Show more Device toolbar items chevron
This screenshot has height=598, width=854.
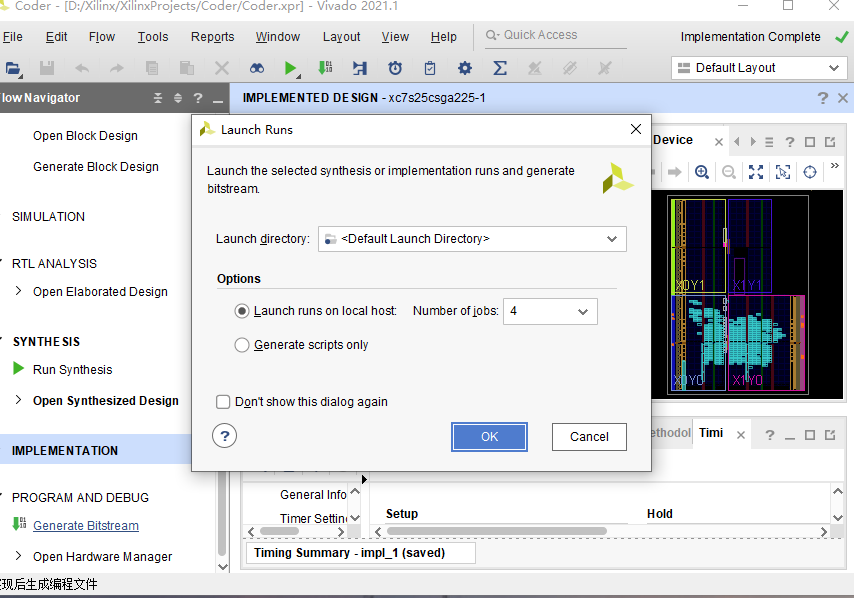[x=834, y=166]
